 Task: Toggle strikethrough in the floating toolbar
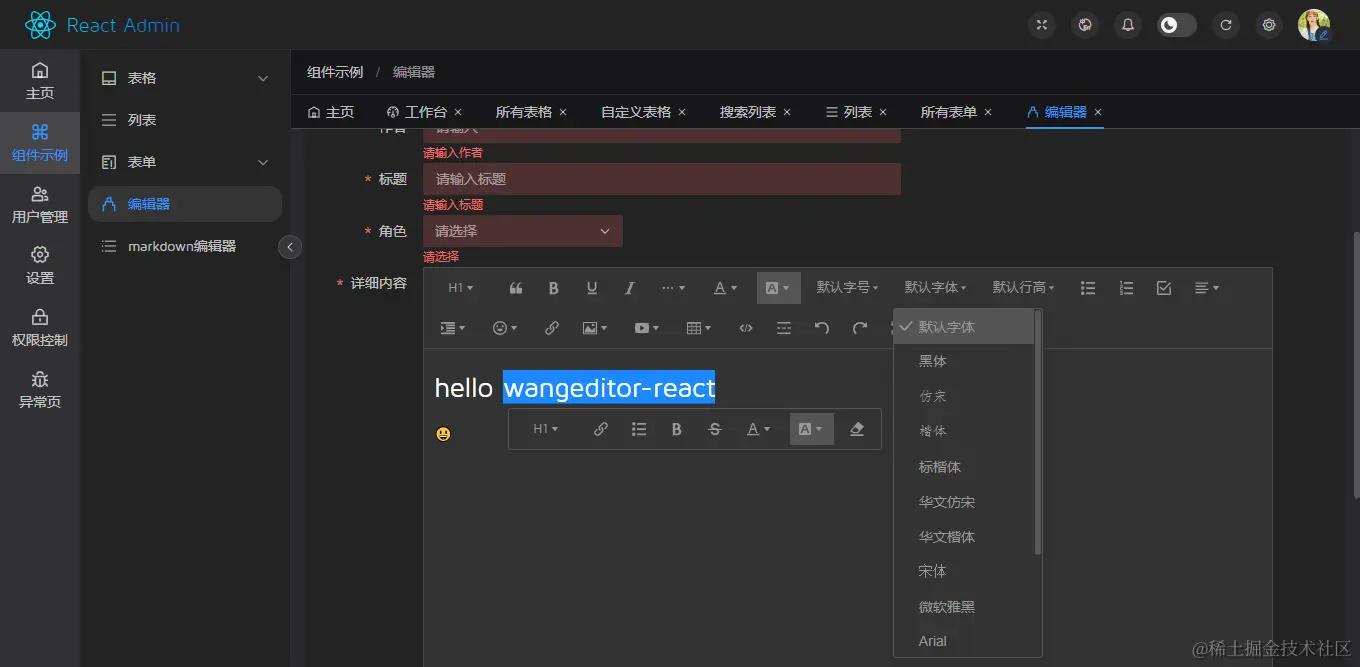tap(714, 428)
